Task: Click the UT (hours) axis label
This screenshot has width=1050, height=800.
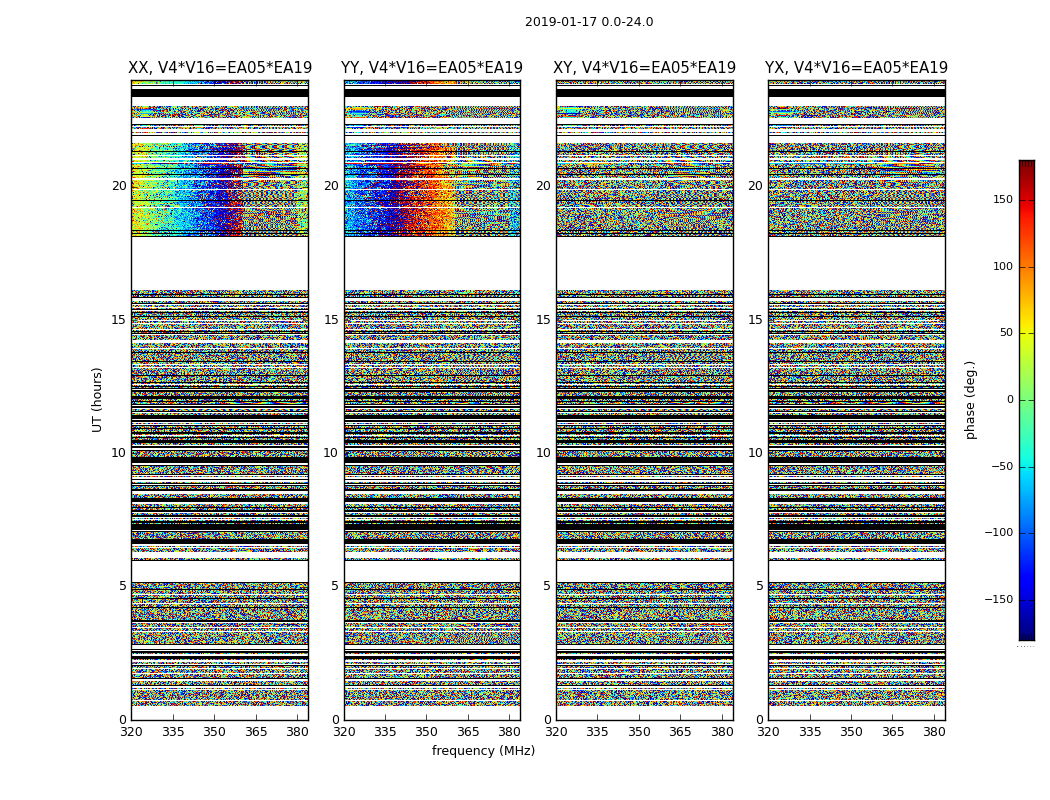Action: pos(97,400)
